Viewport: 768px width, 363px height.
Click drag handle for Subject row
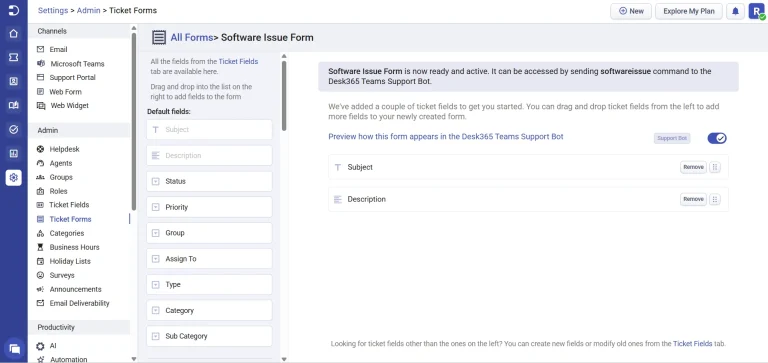point(715,167)
